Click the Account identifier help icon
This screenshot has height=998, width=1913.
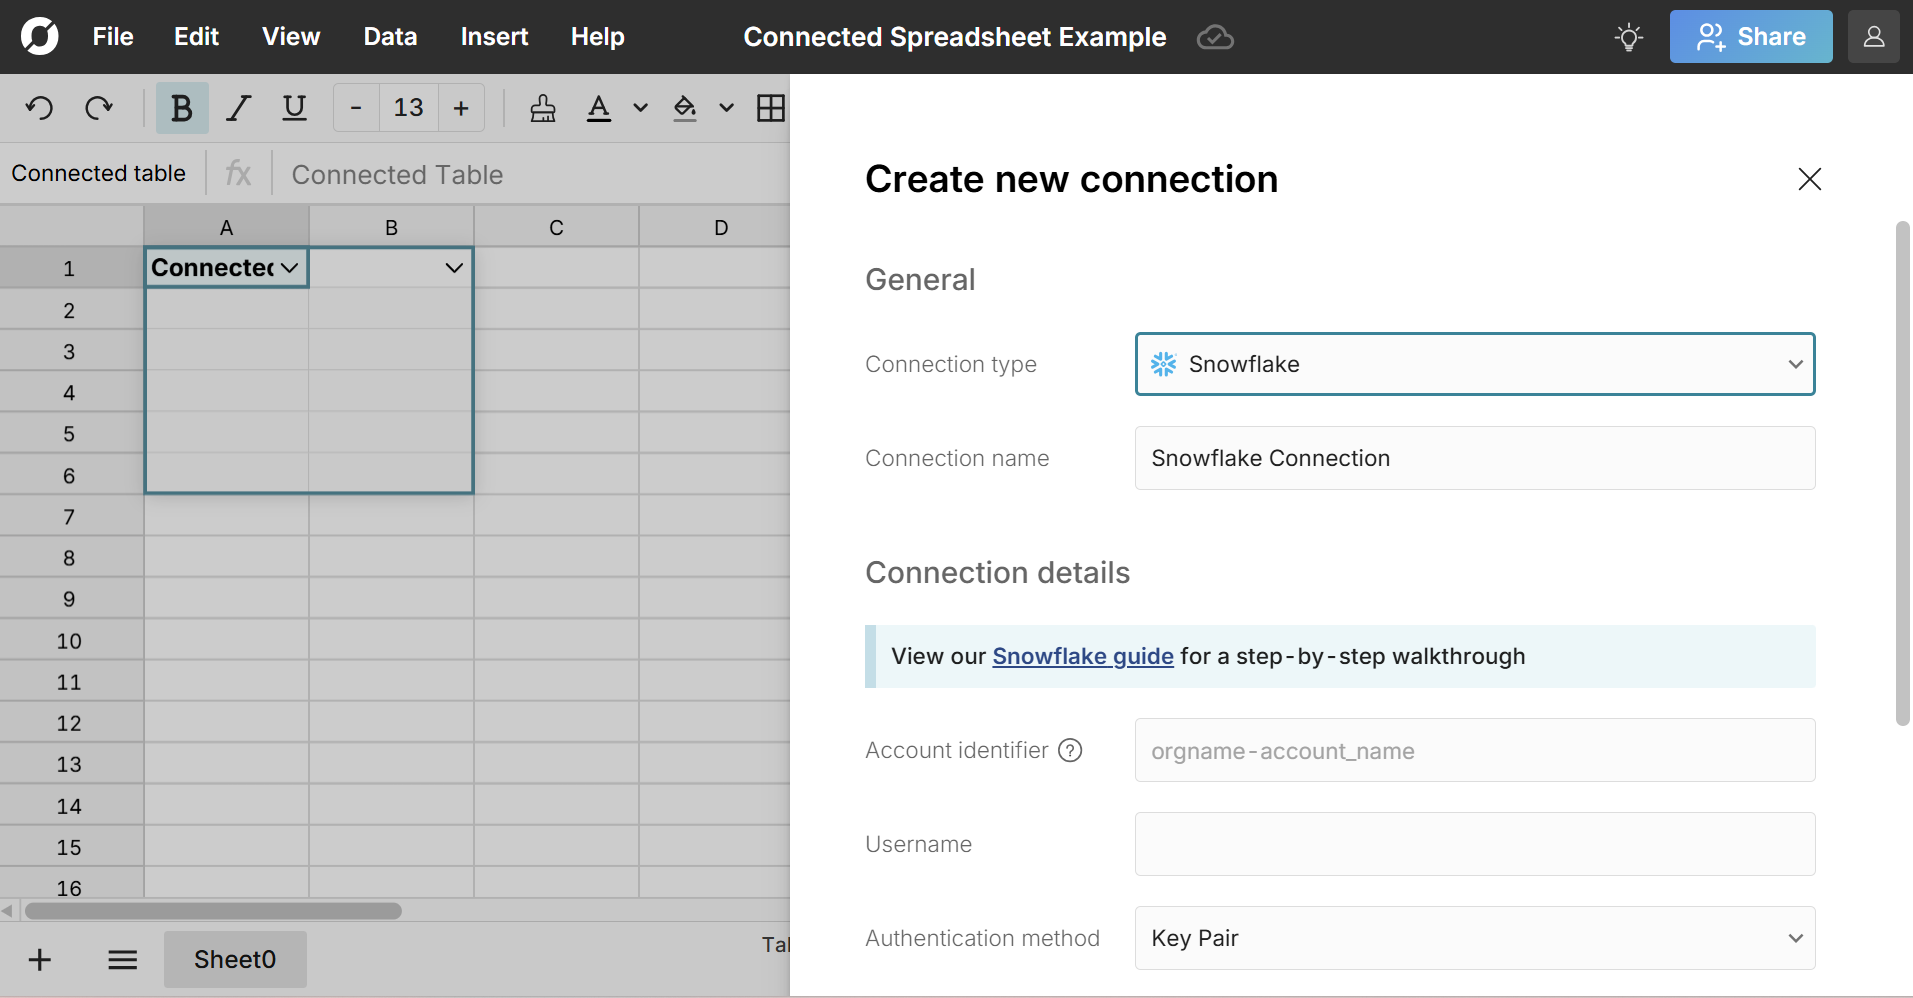[1070, 750]
